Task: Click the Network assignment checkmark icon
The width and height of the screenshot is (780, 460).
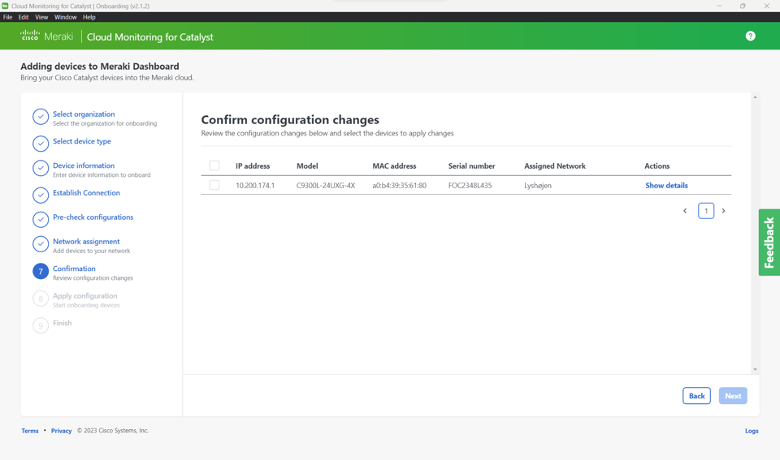Action: pos(40,244)
